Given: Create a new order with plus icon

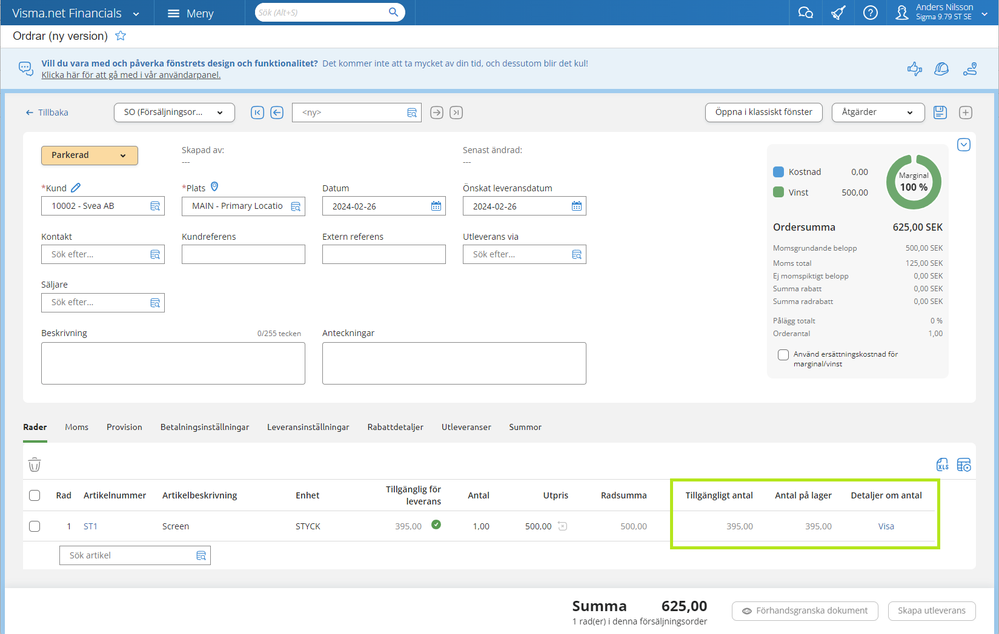Looking at the screenshot, I should point(966,113).
